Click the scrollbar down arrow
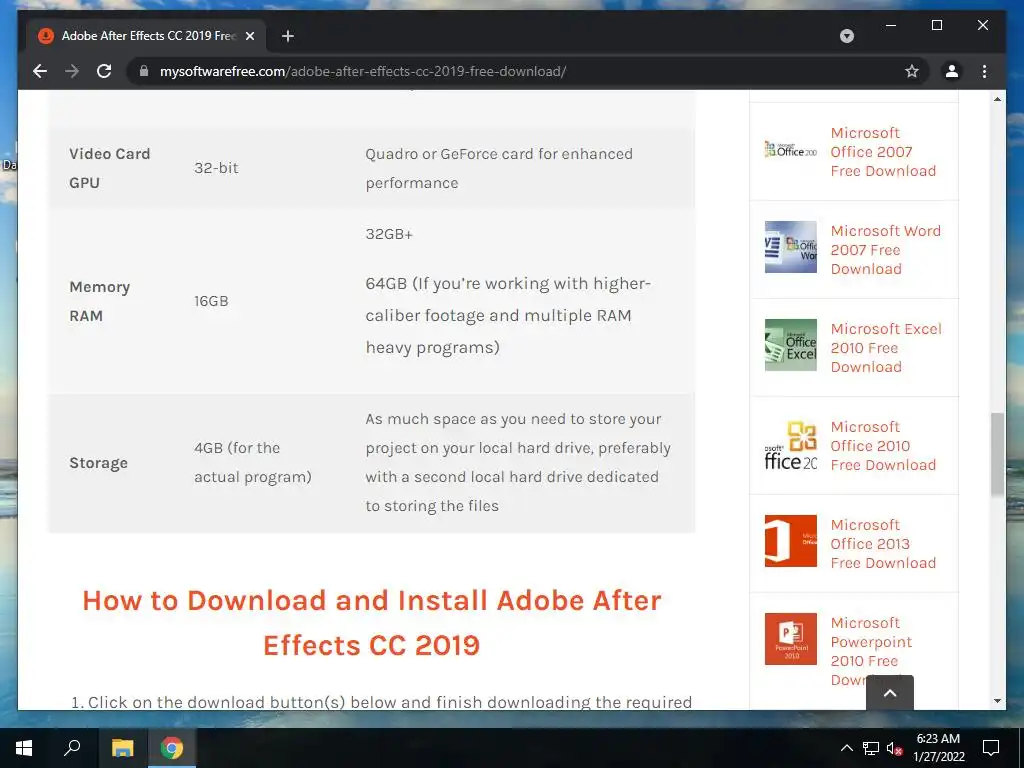This screenshot has width=1024, height=768. point(997,701)
